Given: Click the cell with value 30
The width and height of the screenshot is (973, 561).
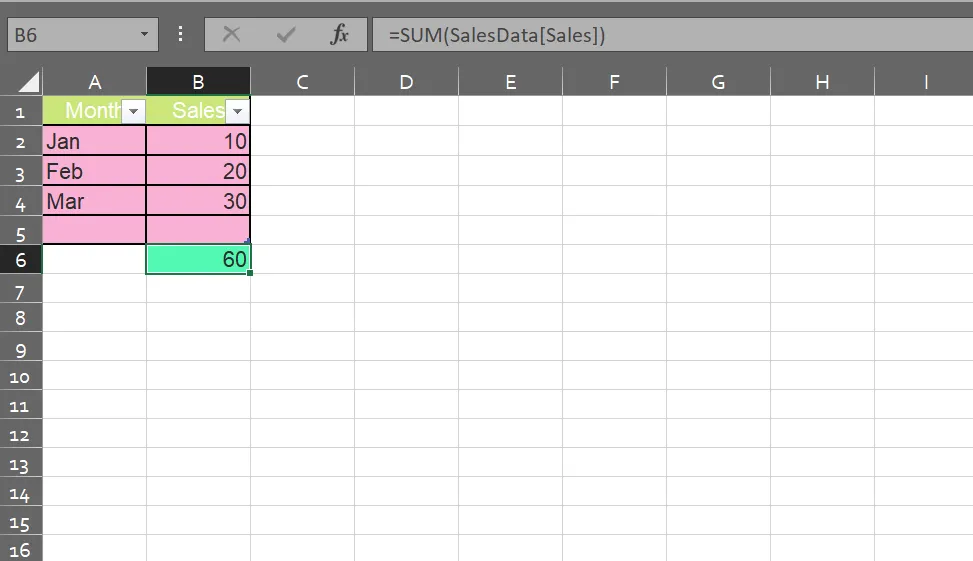Looking at the screenshot, I should (198, 200).
